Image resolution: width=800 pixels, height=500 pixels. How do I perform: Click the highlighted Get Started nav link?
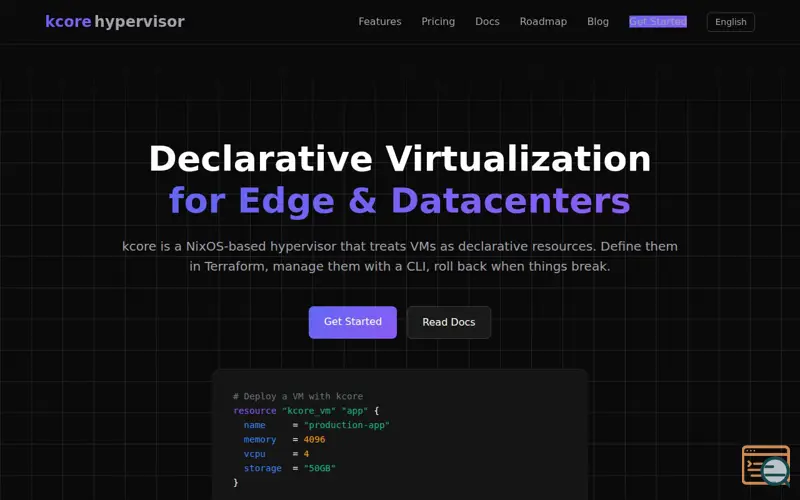coord(658,21)
